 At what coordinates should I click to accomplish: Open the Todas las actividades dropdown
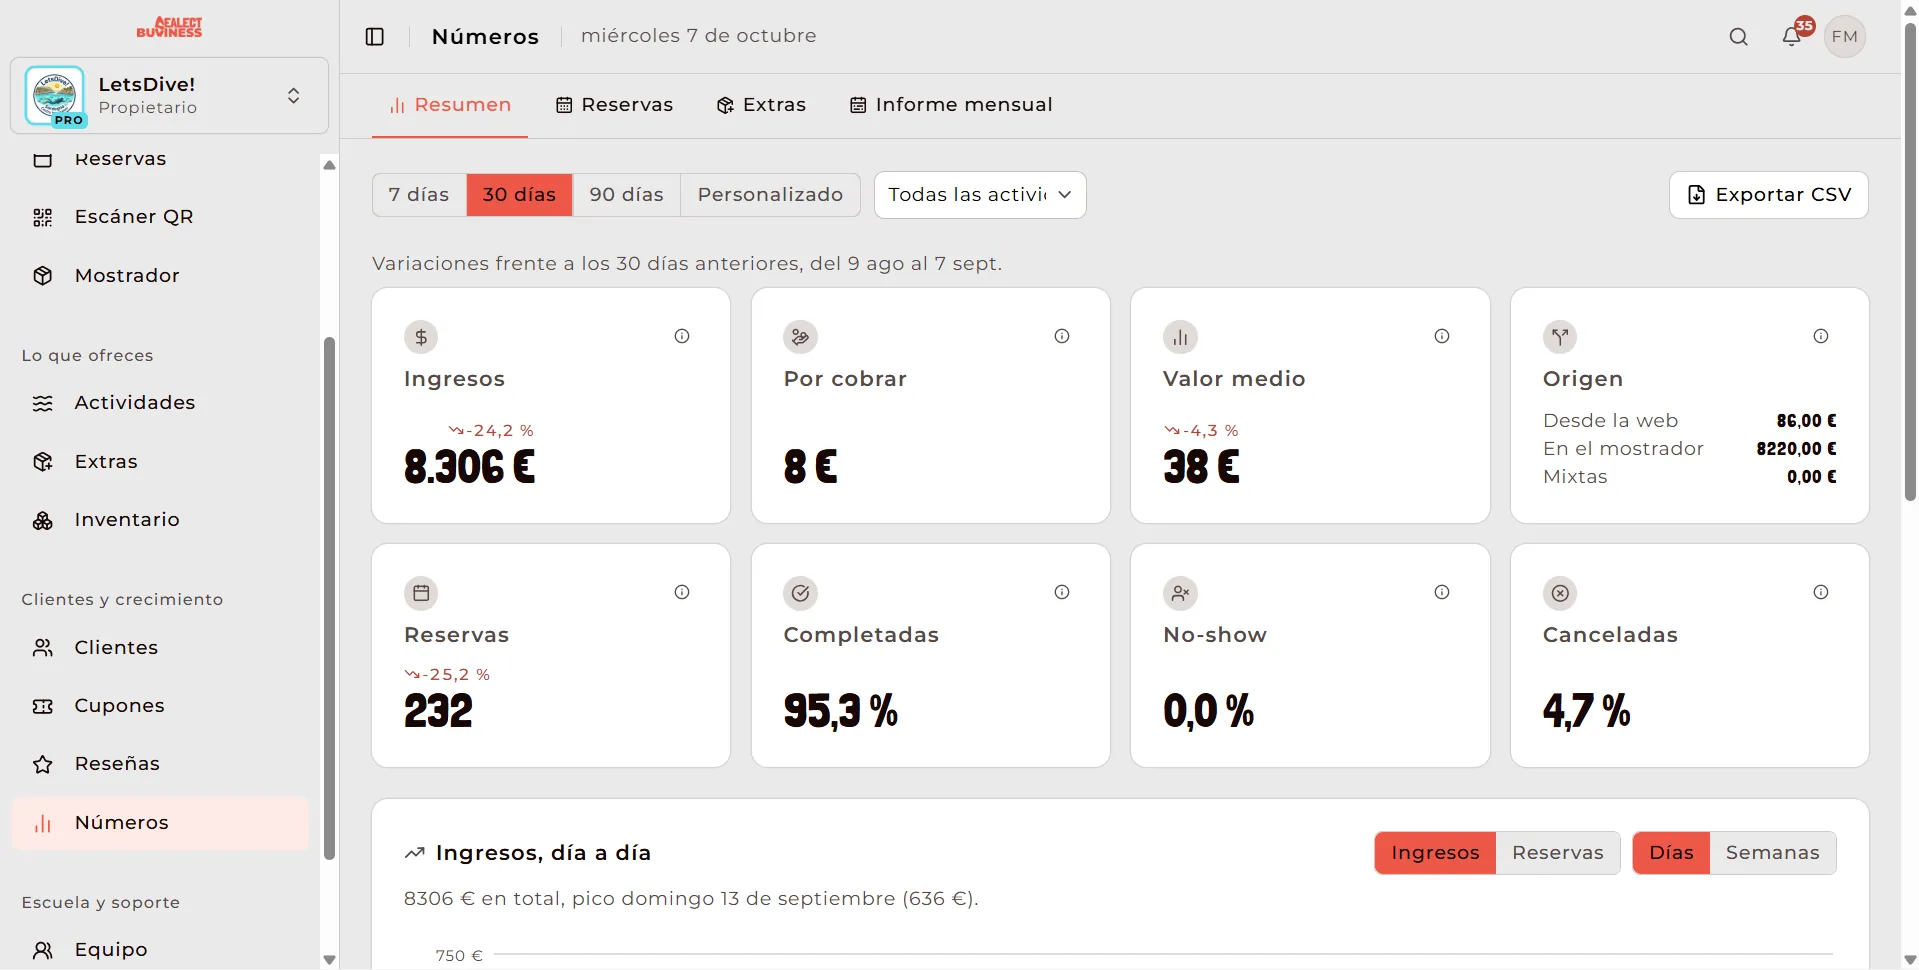[980, 195]
